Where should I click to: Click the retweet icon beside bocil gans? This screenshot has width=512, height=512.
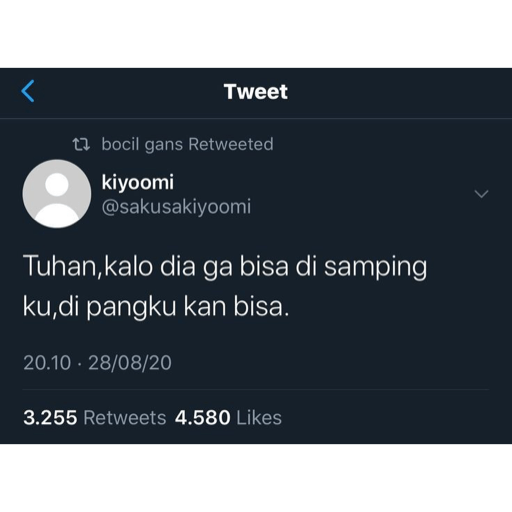[x=81, y=145]
